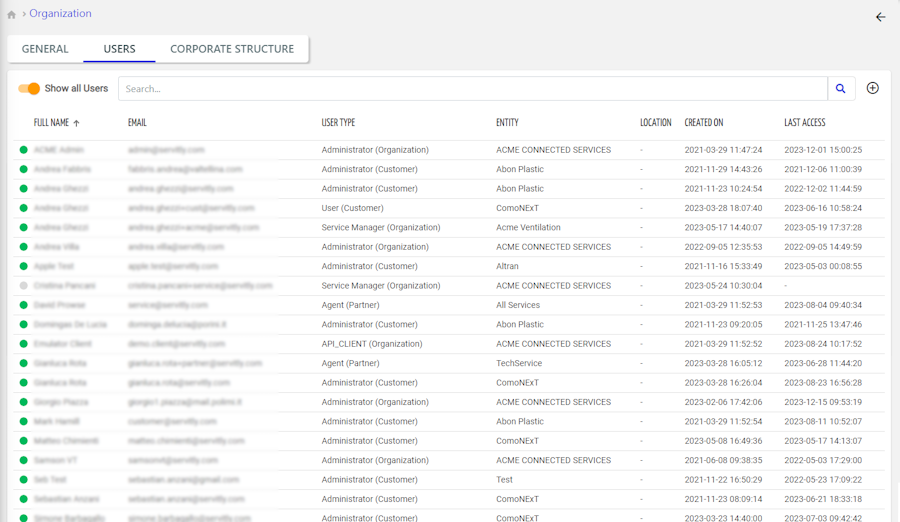This screenshot has width=900, height=522.
Task: Click the home icon in breadcrumb
Action: 12,15
